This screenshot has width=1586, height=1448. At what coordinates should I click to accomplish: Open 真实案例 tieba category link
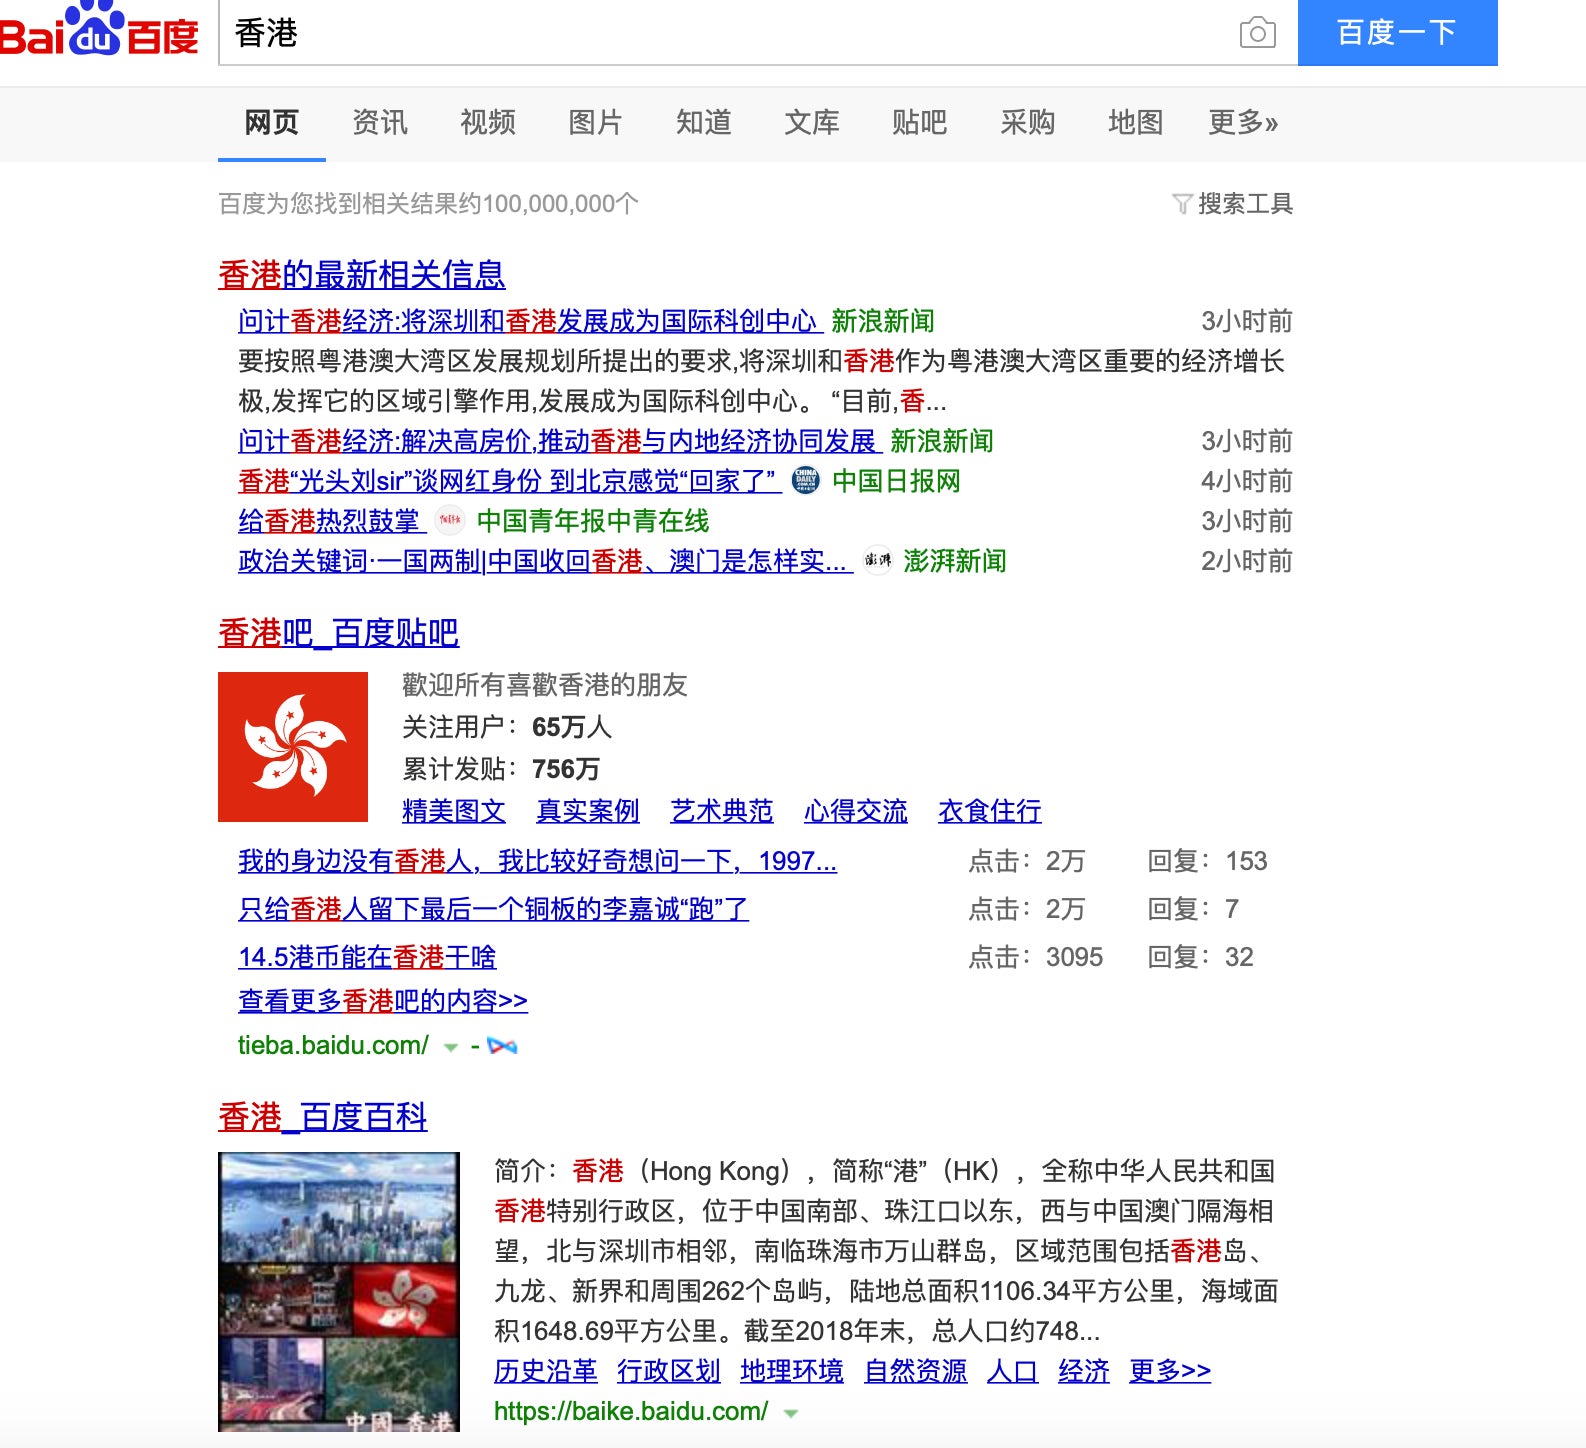pyautogui.click(x=588, y=811)
